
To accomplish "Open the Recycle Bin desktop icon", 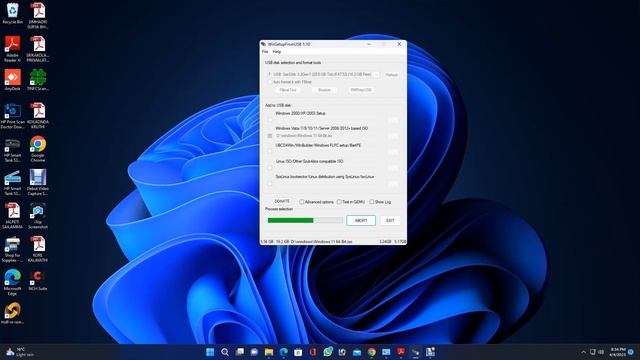I will [x=13, y=13].
